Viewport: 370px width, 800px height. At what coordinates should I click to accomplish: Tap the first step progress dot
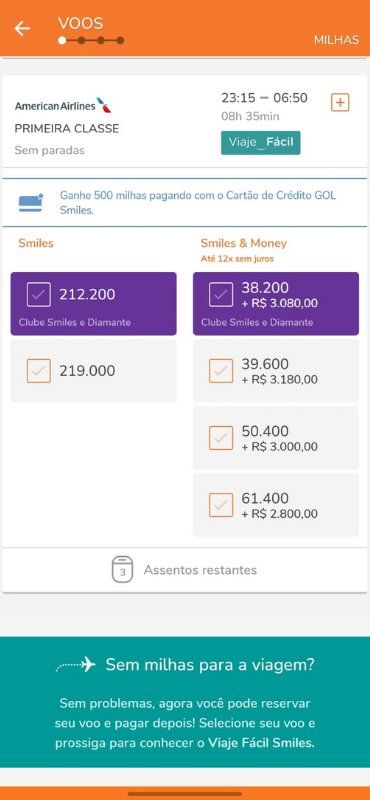(62, 40)
